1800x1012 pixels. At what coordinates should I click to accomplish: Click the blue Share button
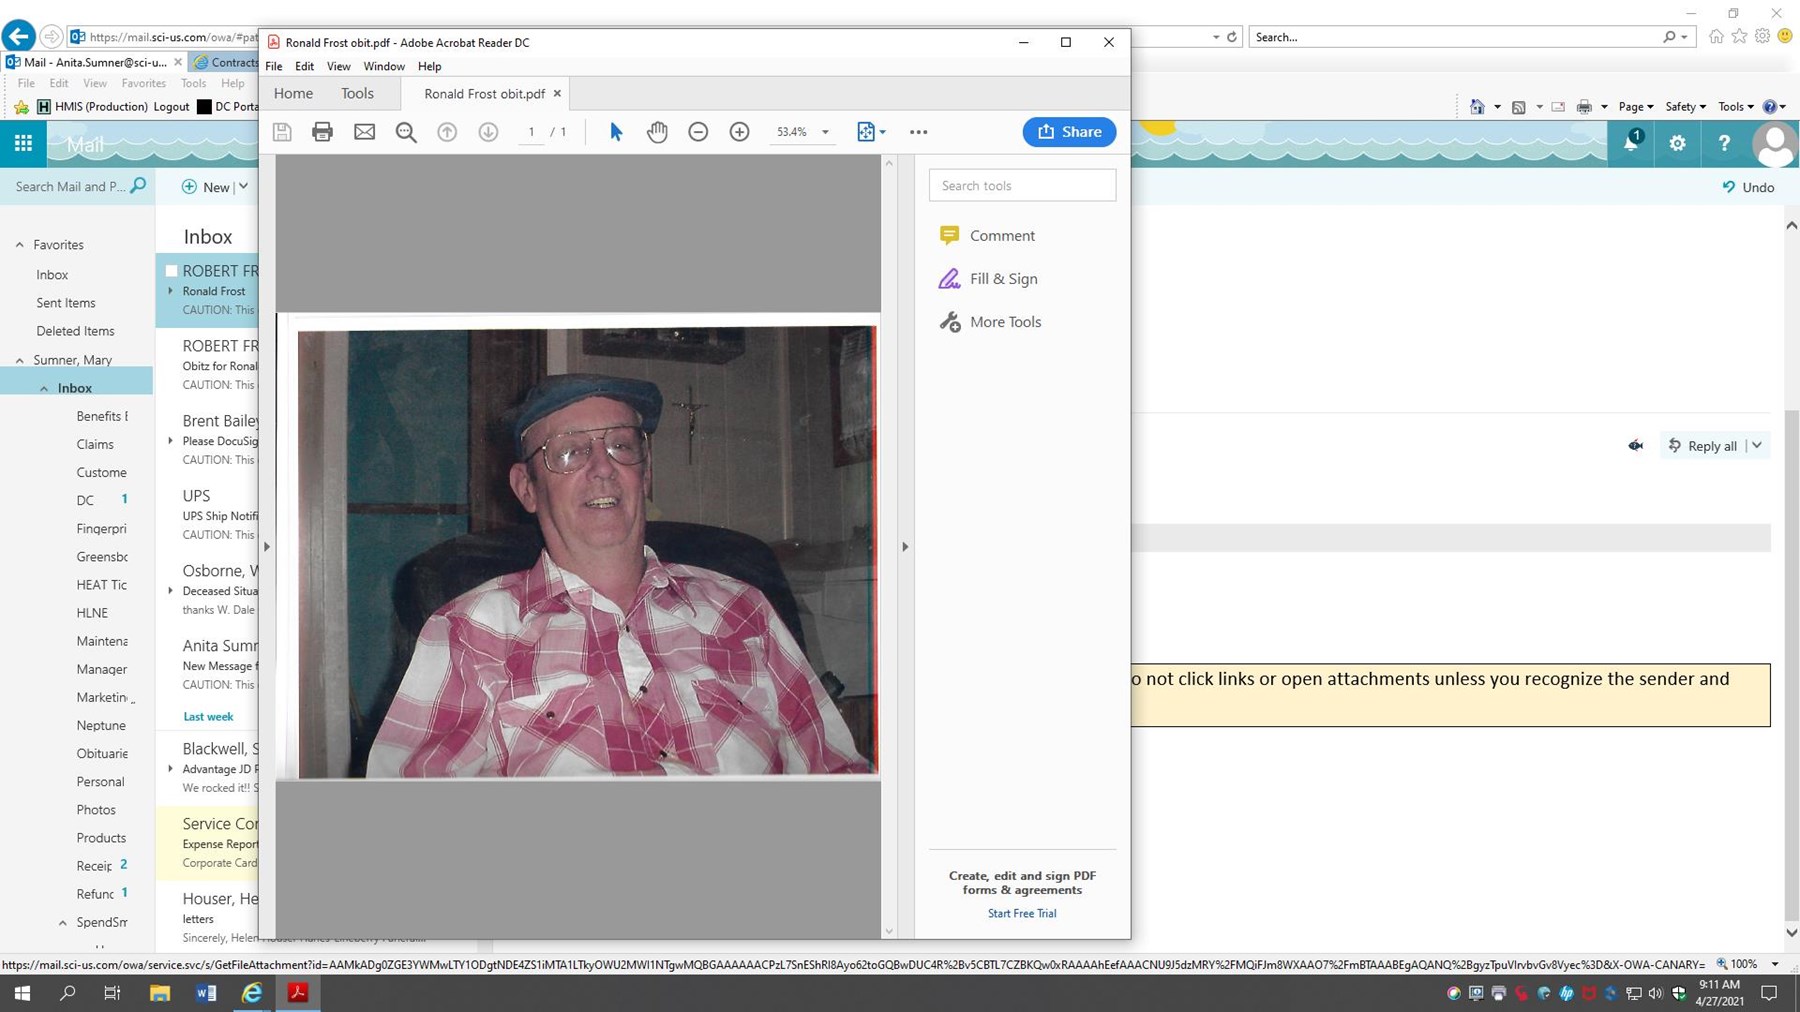1069,132
